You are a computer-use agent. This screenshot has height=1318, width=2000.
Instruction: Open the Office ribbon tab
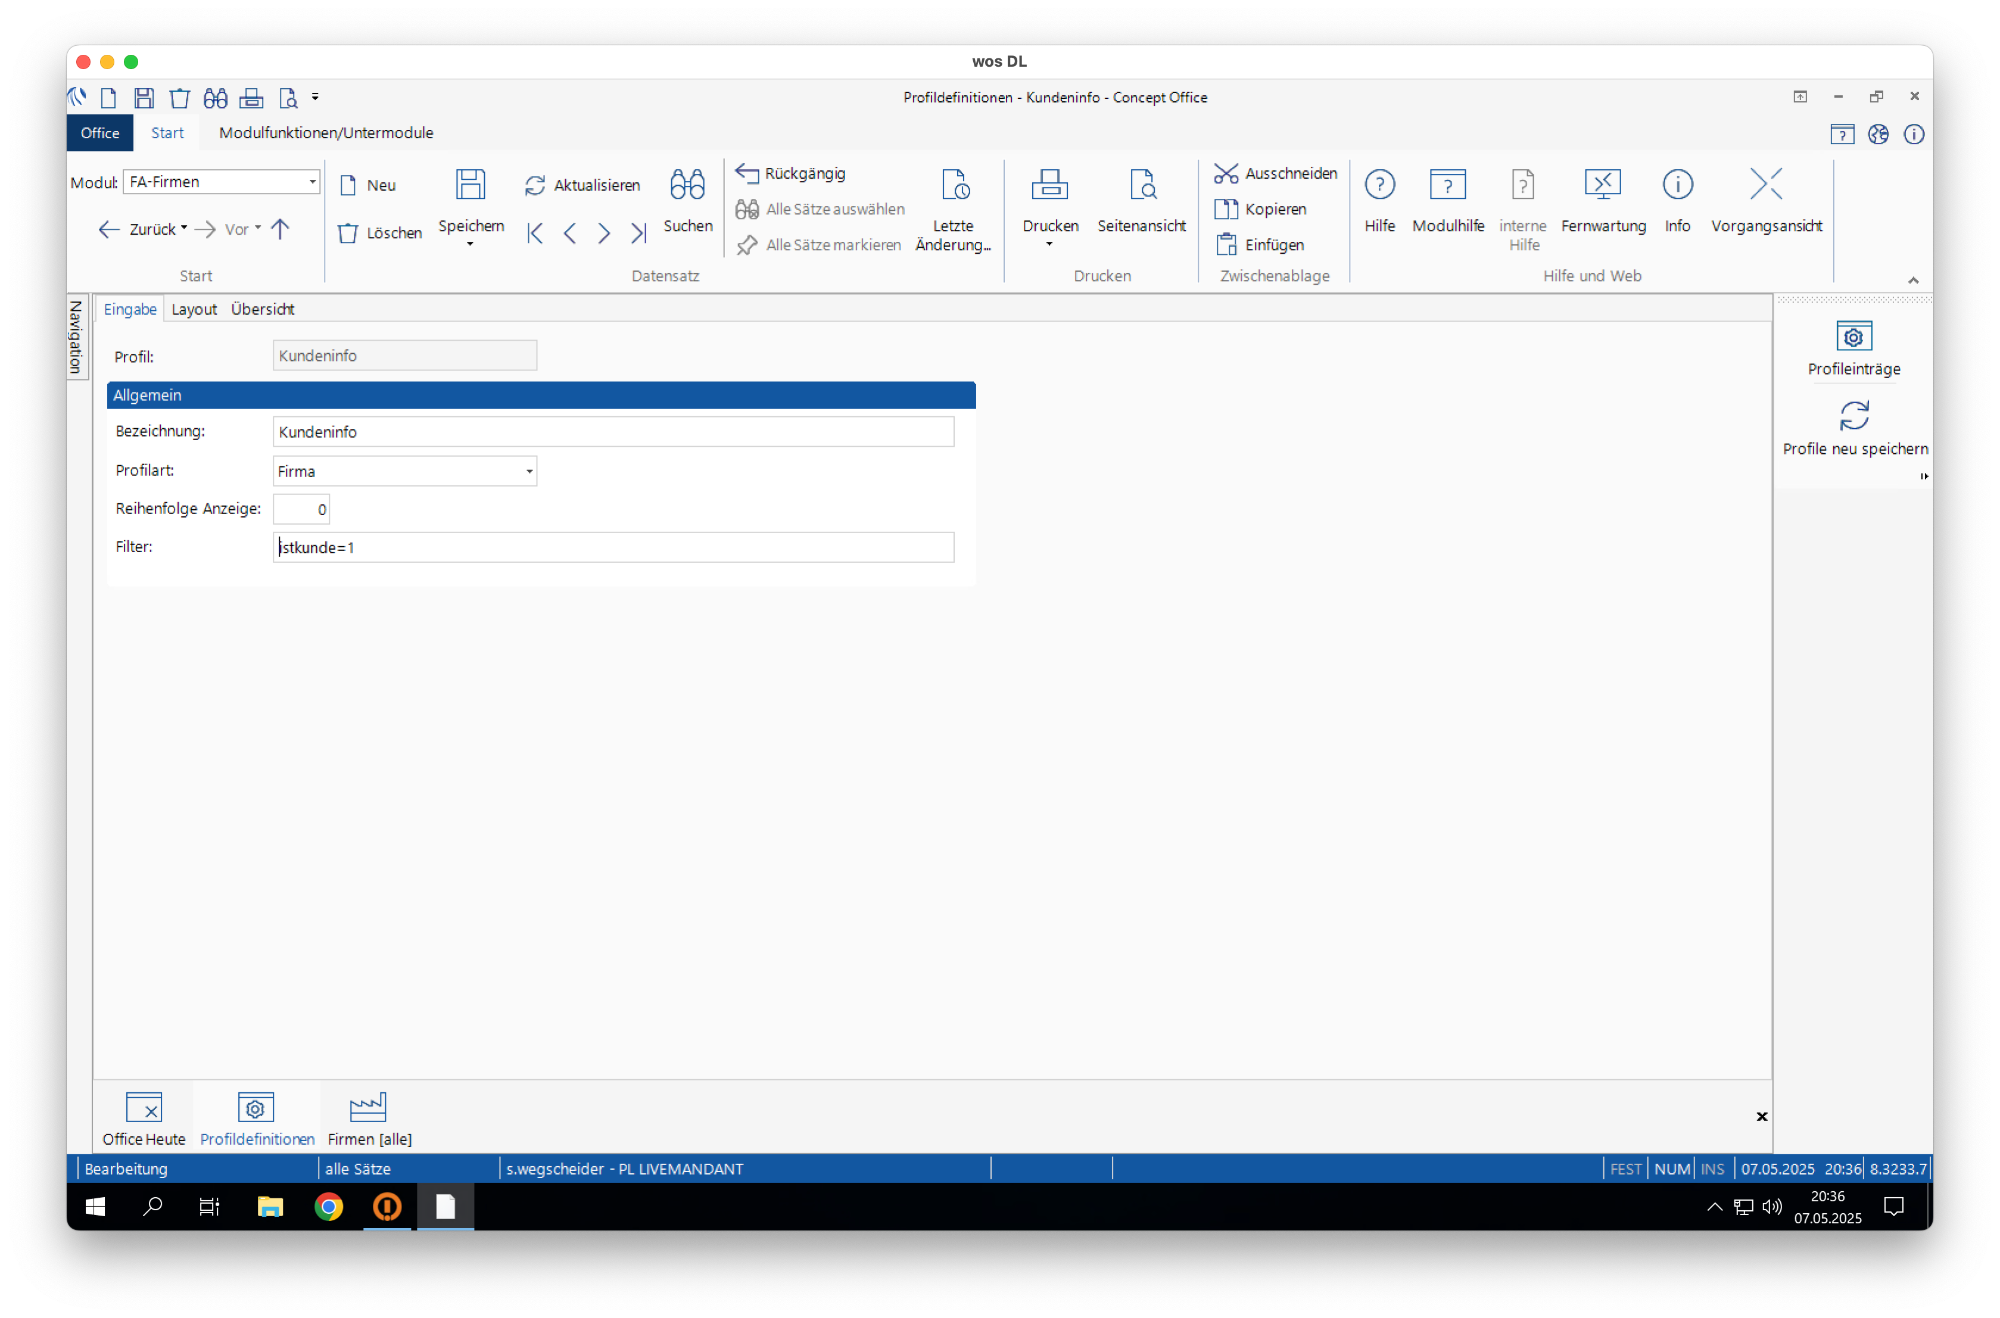pyautogui.click(x=100, y=133)
